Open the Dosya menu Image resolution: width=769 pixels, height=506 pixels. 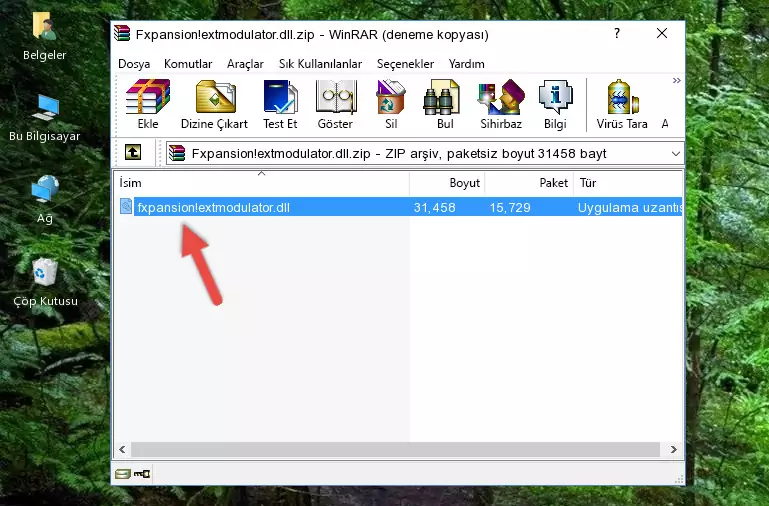(x=134, y=64)
